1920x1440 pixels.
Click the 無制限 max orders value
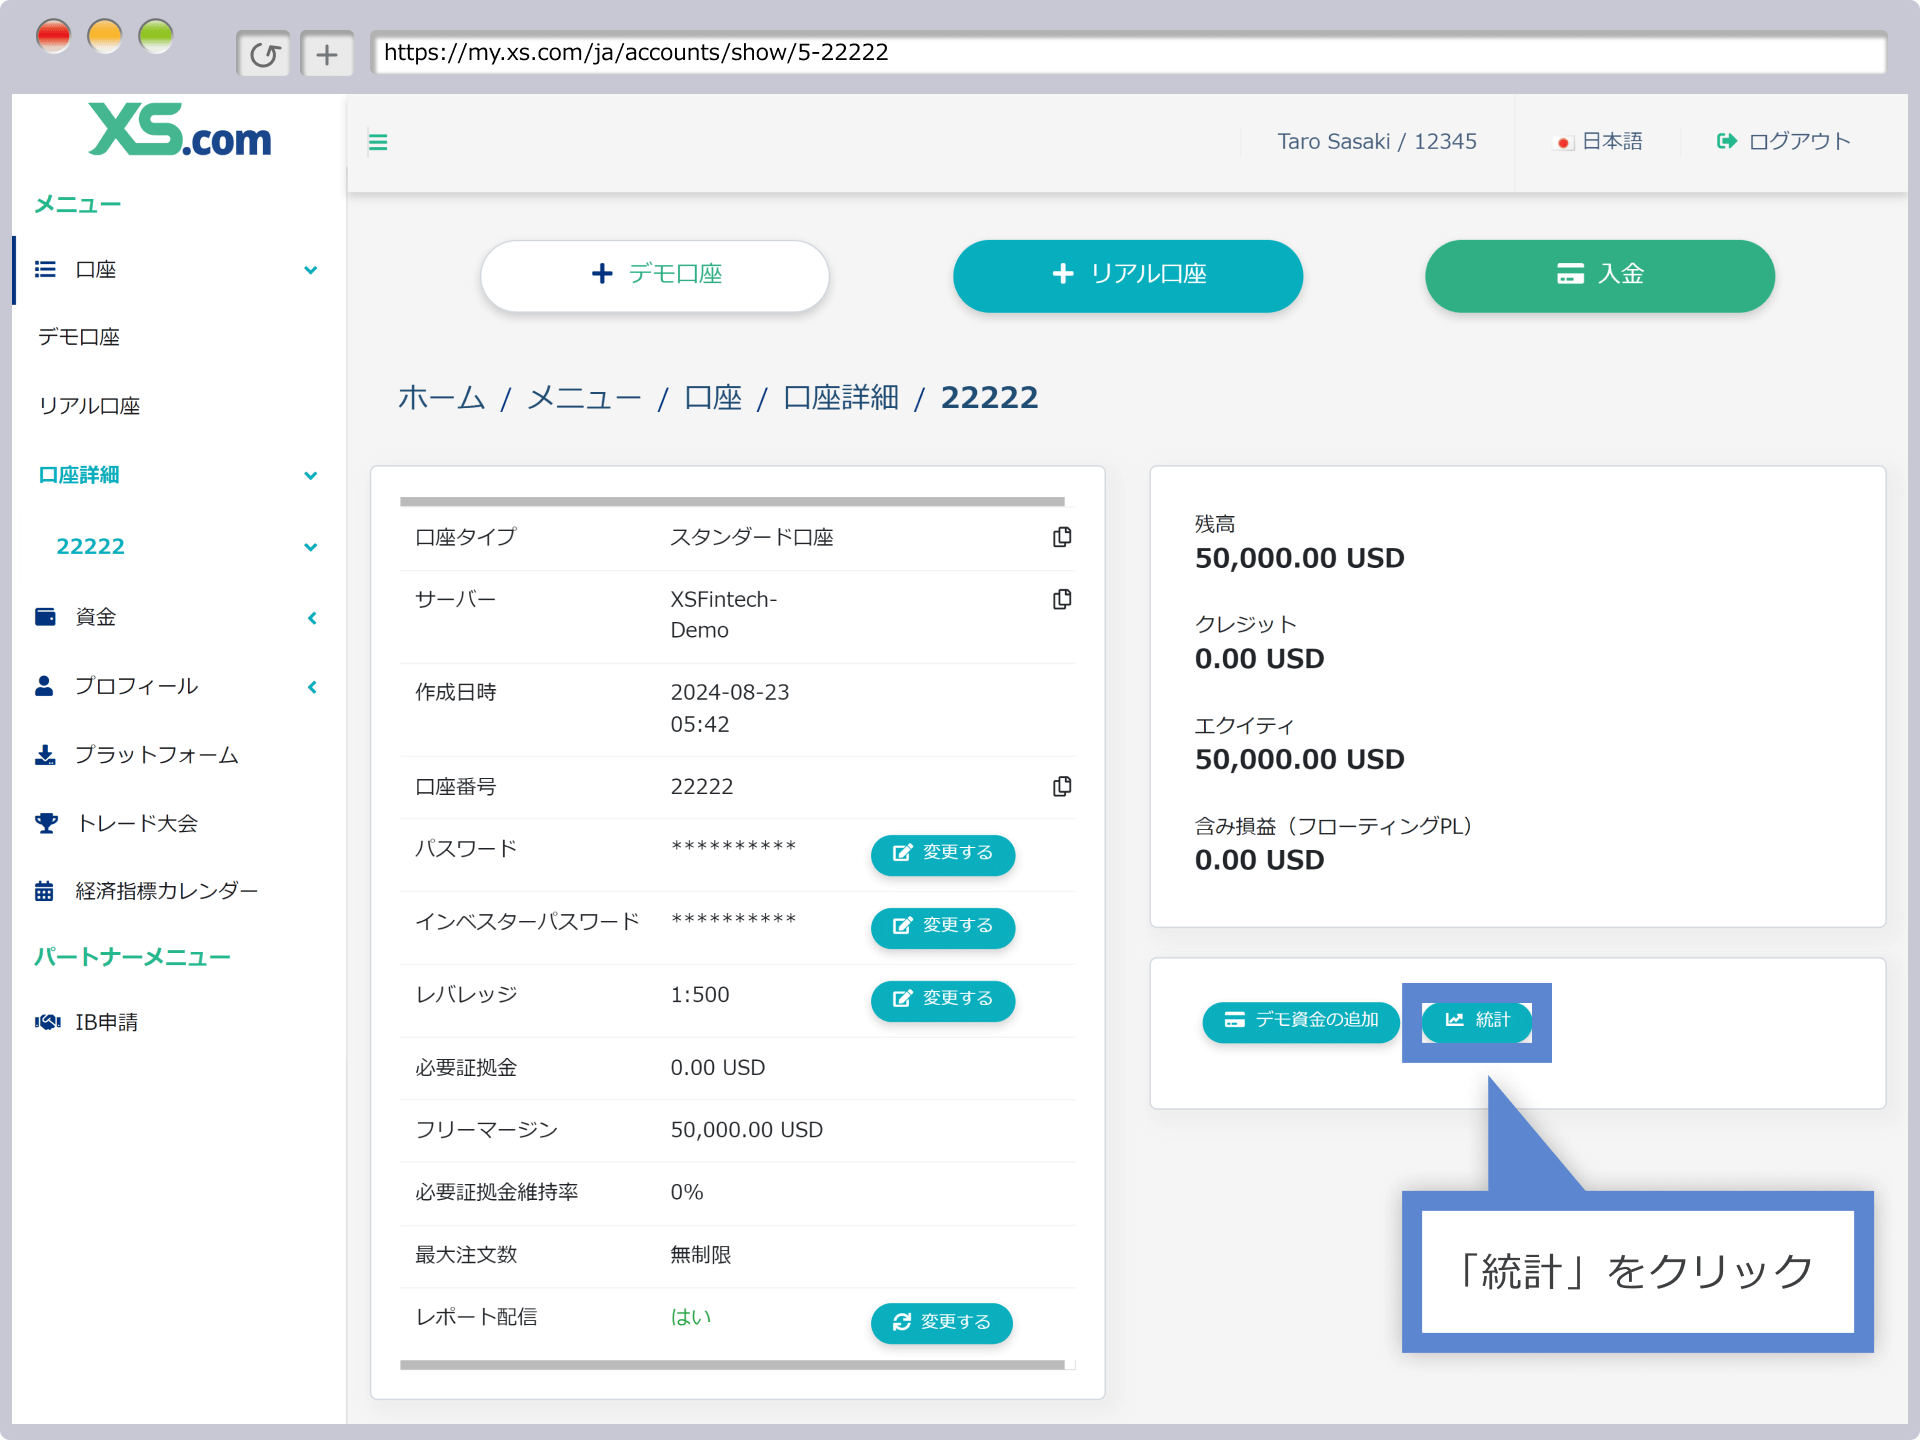pyautogui.click(x=700, y=1254)
